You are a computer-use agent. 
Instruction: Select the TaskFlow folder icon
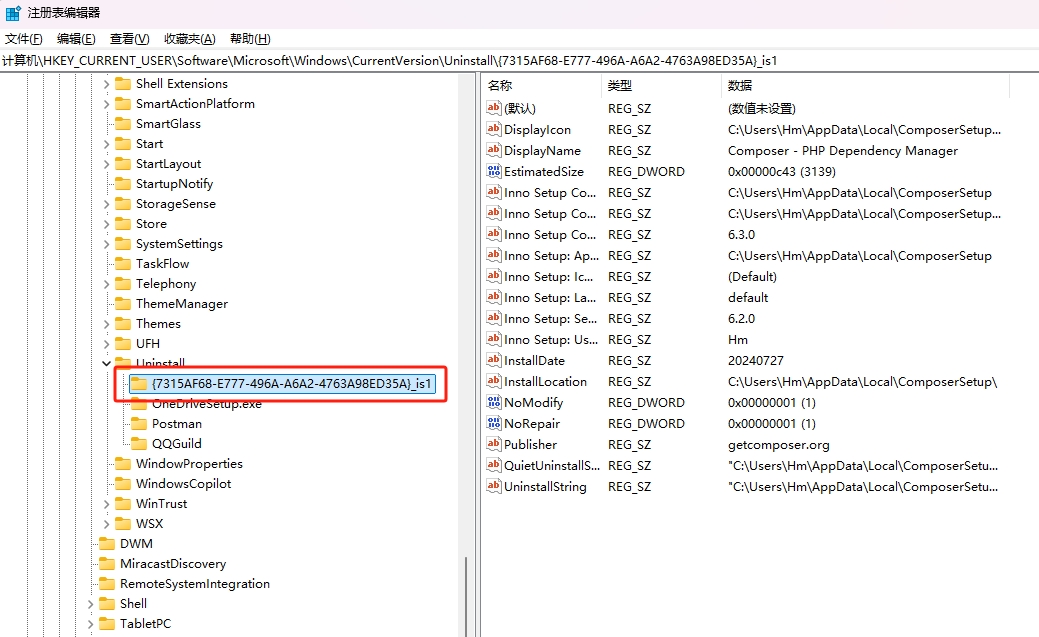tap(123, 263)
